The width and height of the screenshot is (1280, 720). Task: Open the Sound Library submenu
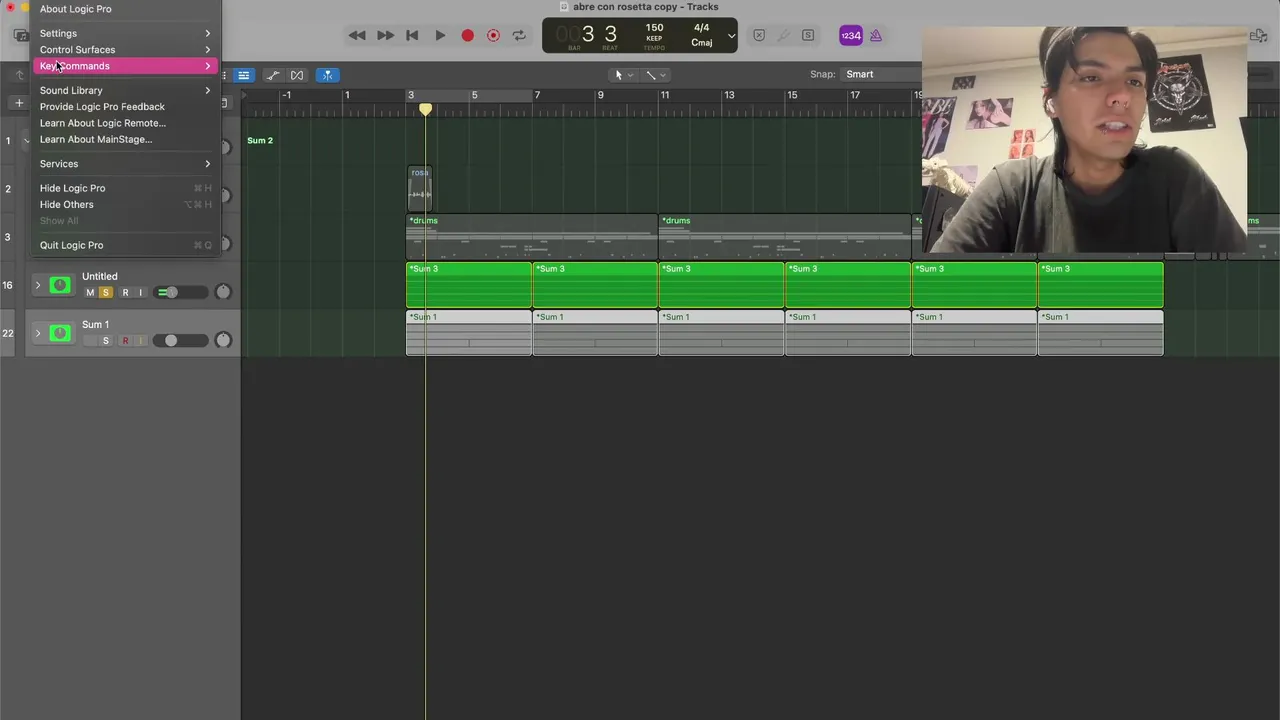(125, 90)
